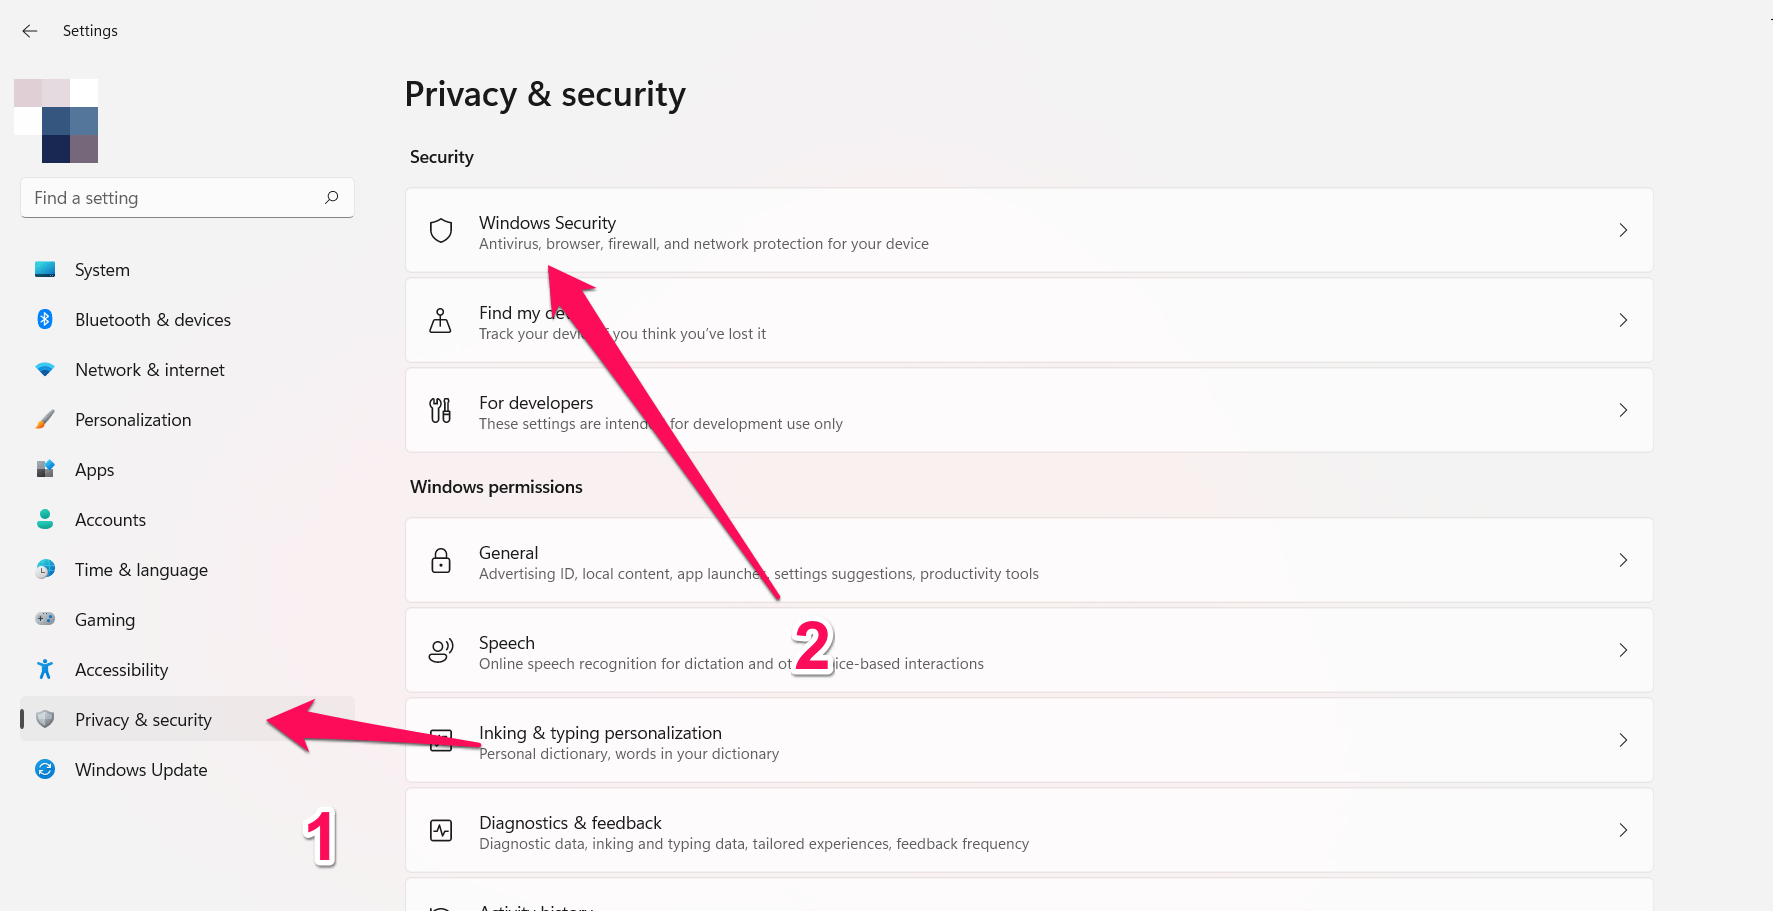Click the Windows Security shield icon
Viewport: 1773px width, 911px height.
441,231
